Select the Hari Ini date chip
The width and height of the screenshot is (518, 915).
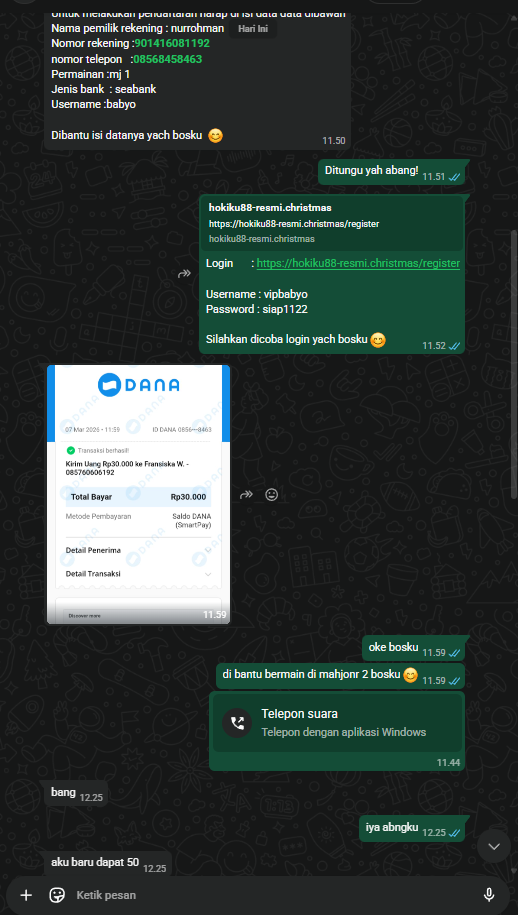253,29
